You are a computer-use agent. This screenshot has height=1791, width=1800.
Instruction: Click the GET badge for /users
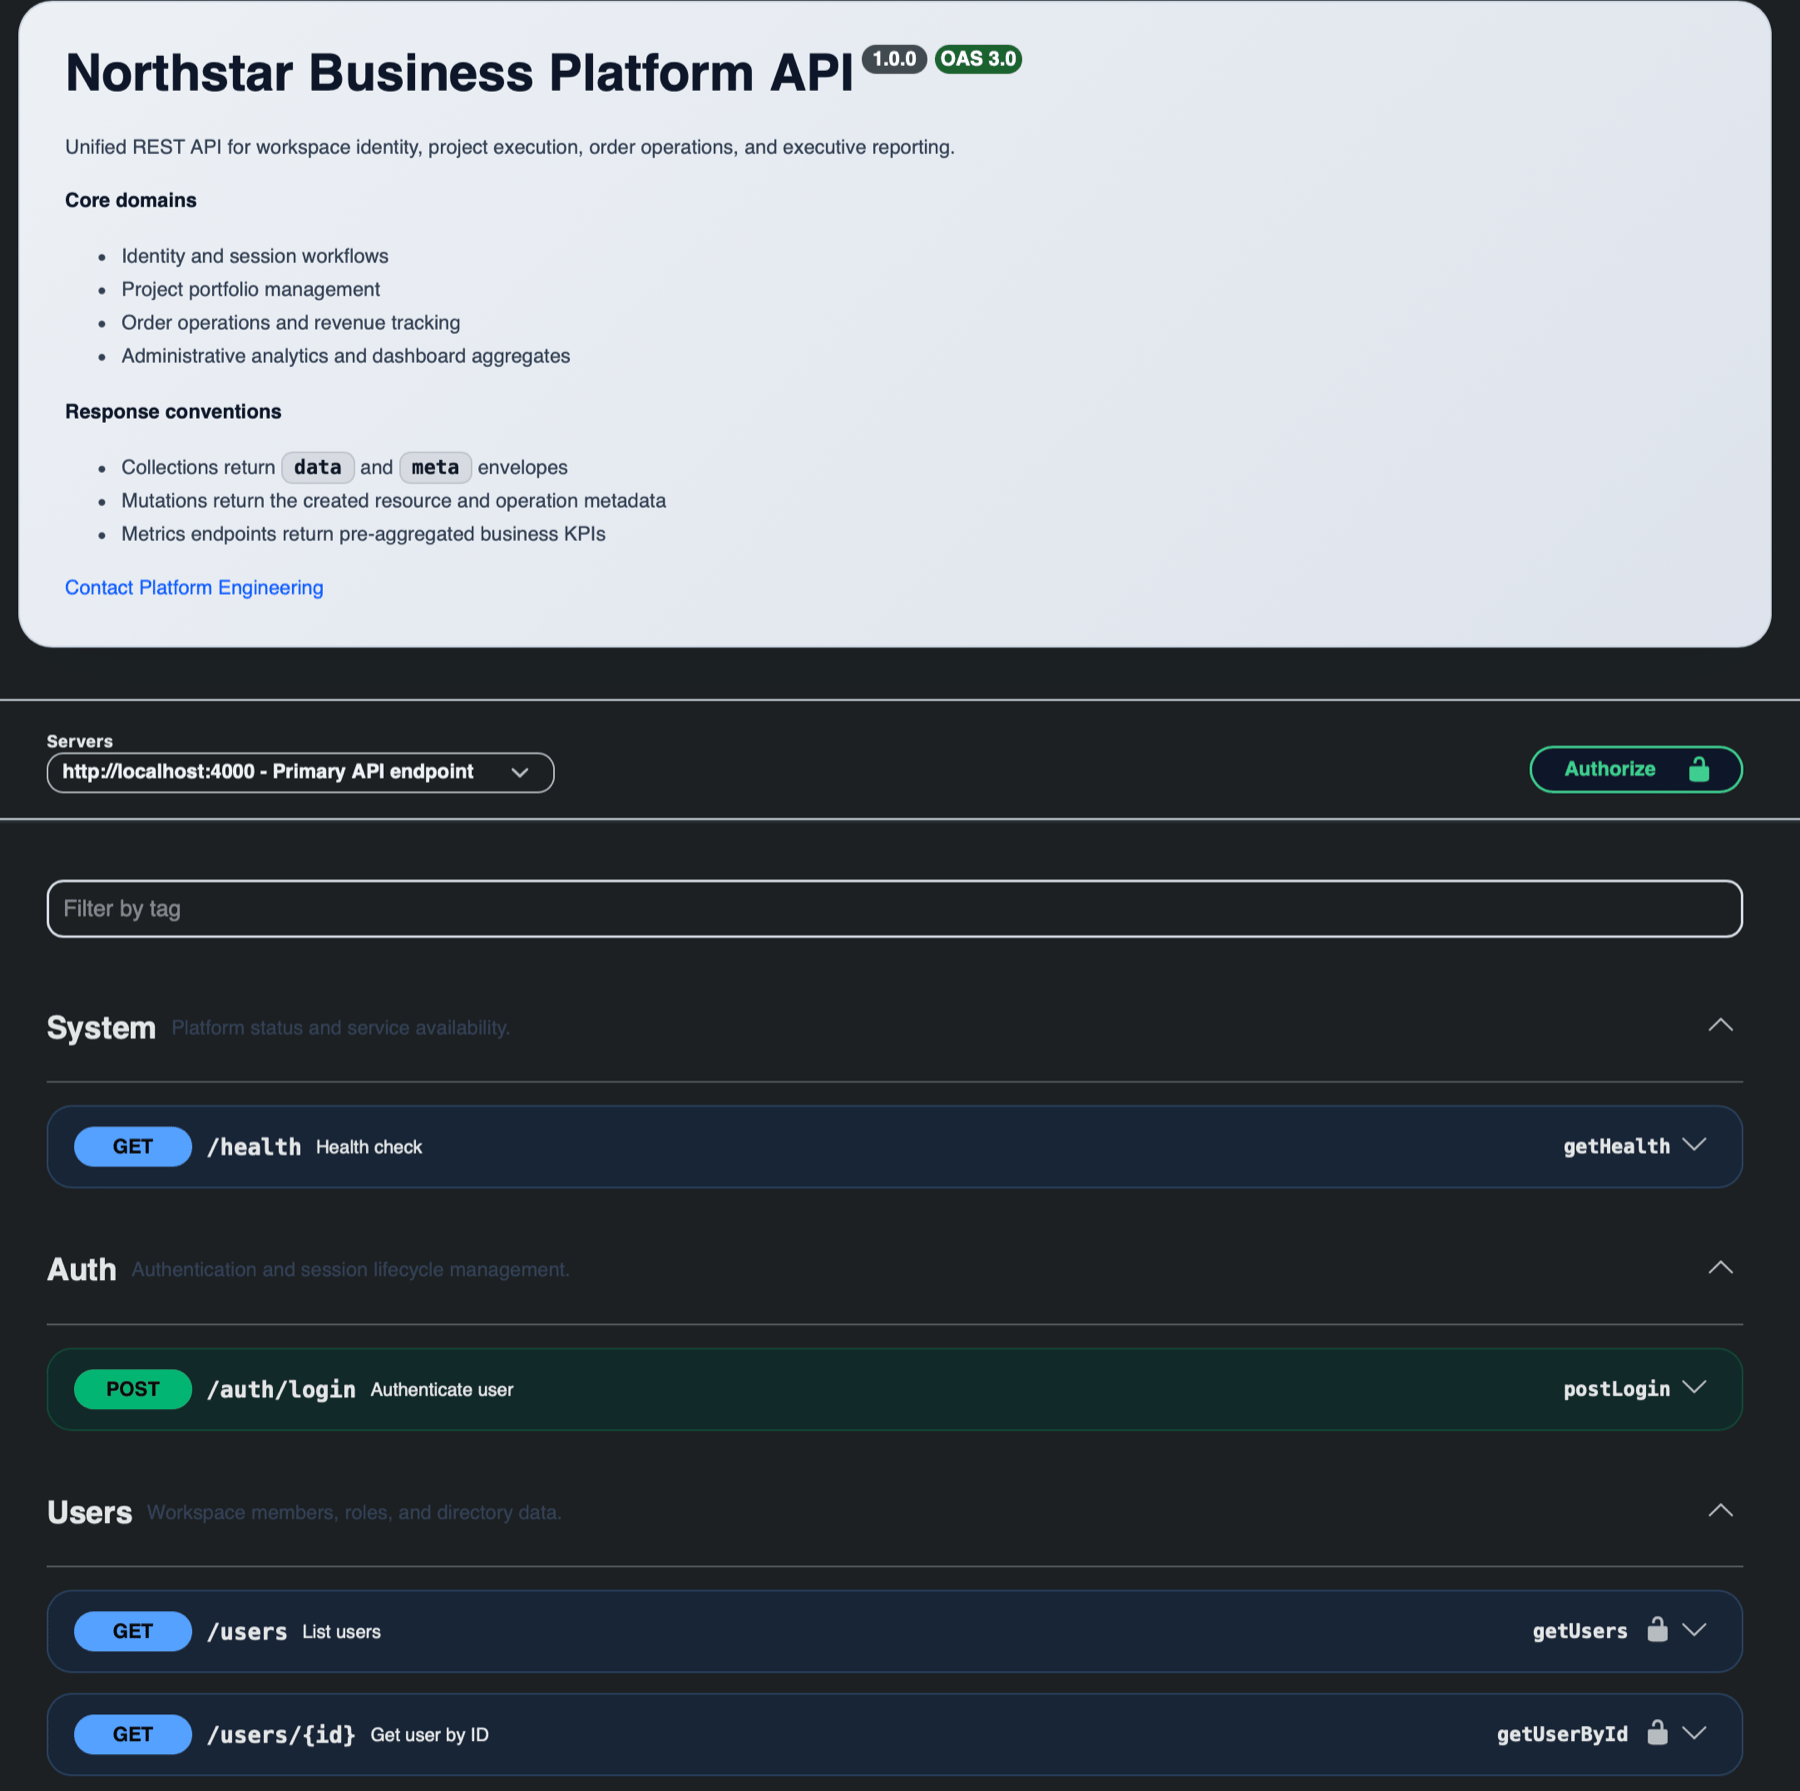pyautogui.click(x=133, y=1631)
